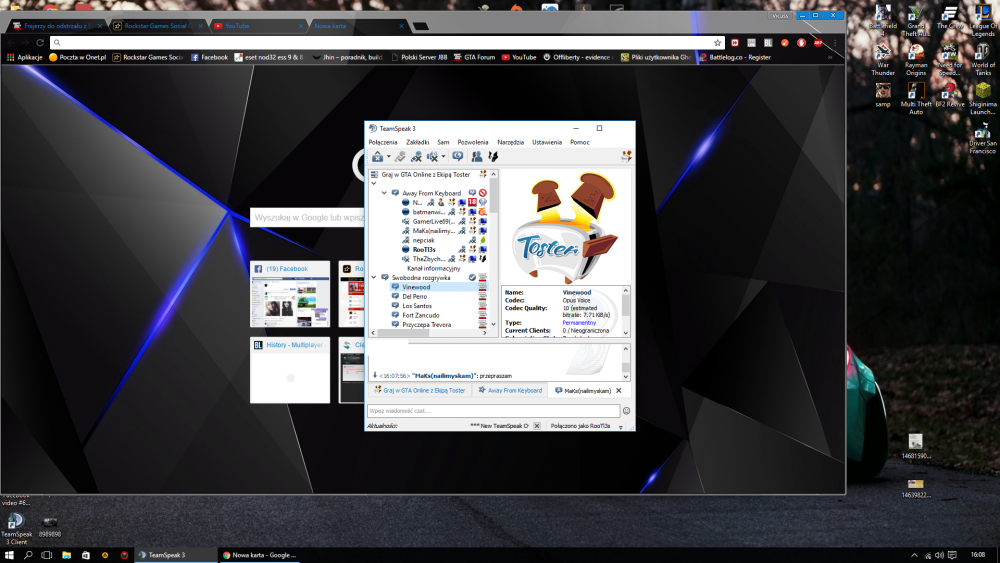Collapse the server tree under Graj w GTA Online
This screenshot has width=1000, height=563.
point(374,183)
